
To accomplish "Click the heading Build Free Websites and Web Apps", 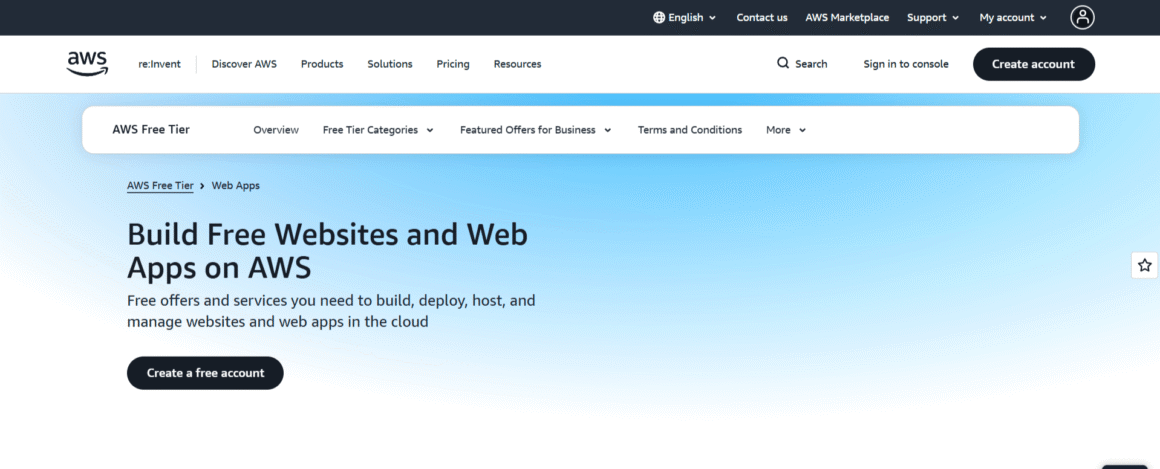I will tap(327, 251).
